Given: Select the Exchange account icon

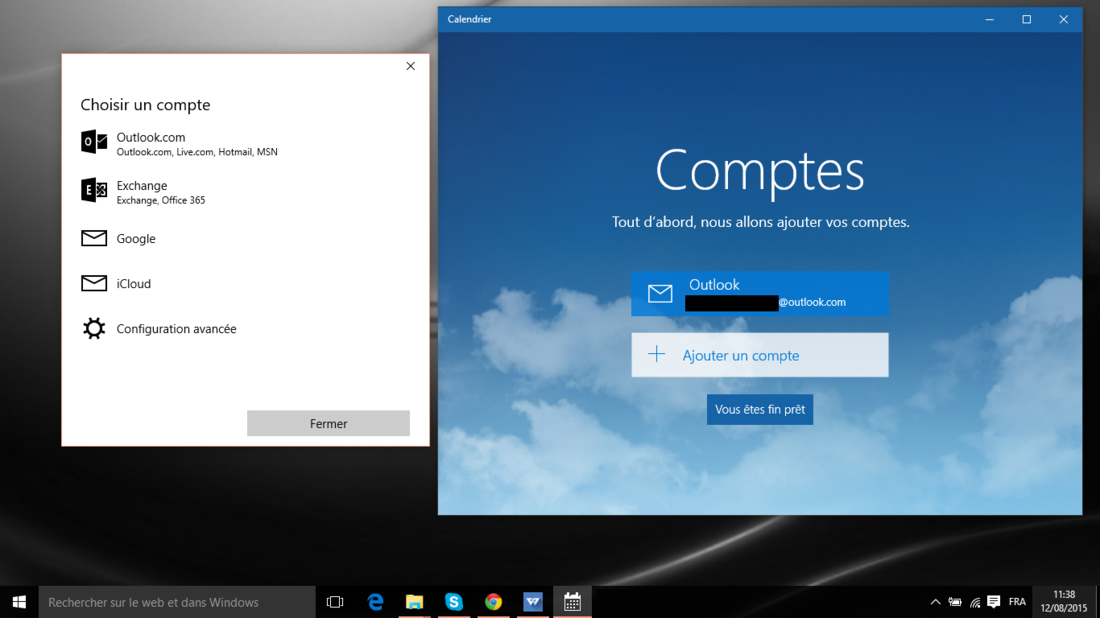Looking at the screenshot, I should 94,190.
